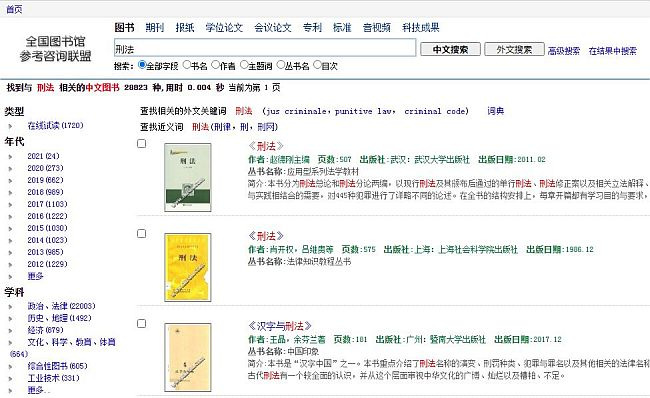This screenshot has width=650, height=398.
Task: Filter results by year 2016
Action: [47, 216]
